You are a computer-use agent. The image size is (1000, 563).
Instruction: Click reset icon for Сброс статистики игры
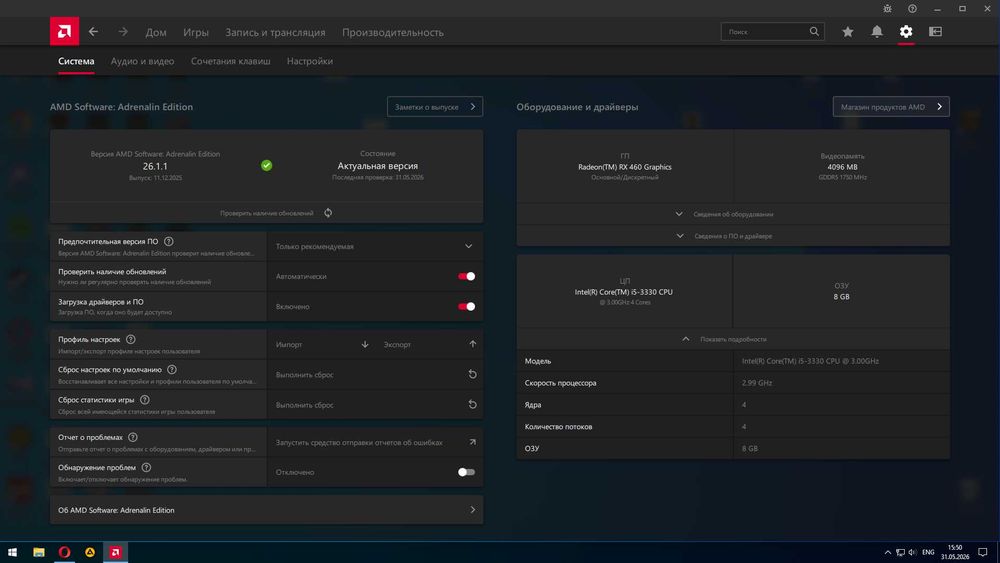(x=473, y=404)
